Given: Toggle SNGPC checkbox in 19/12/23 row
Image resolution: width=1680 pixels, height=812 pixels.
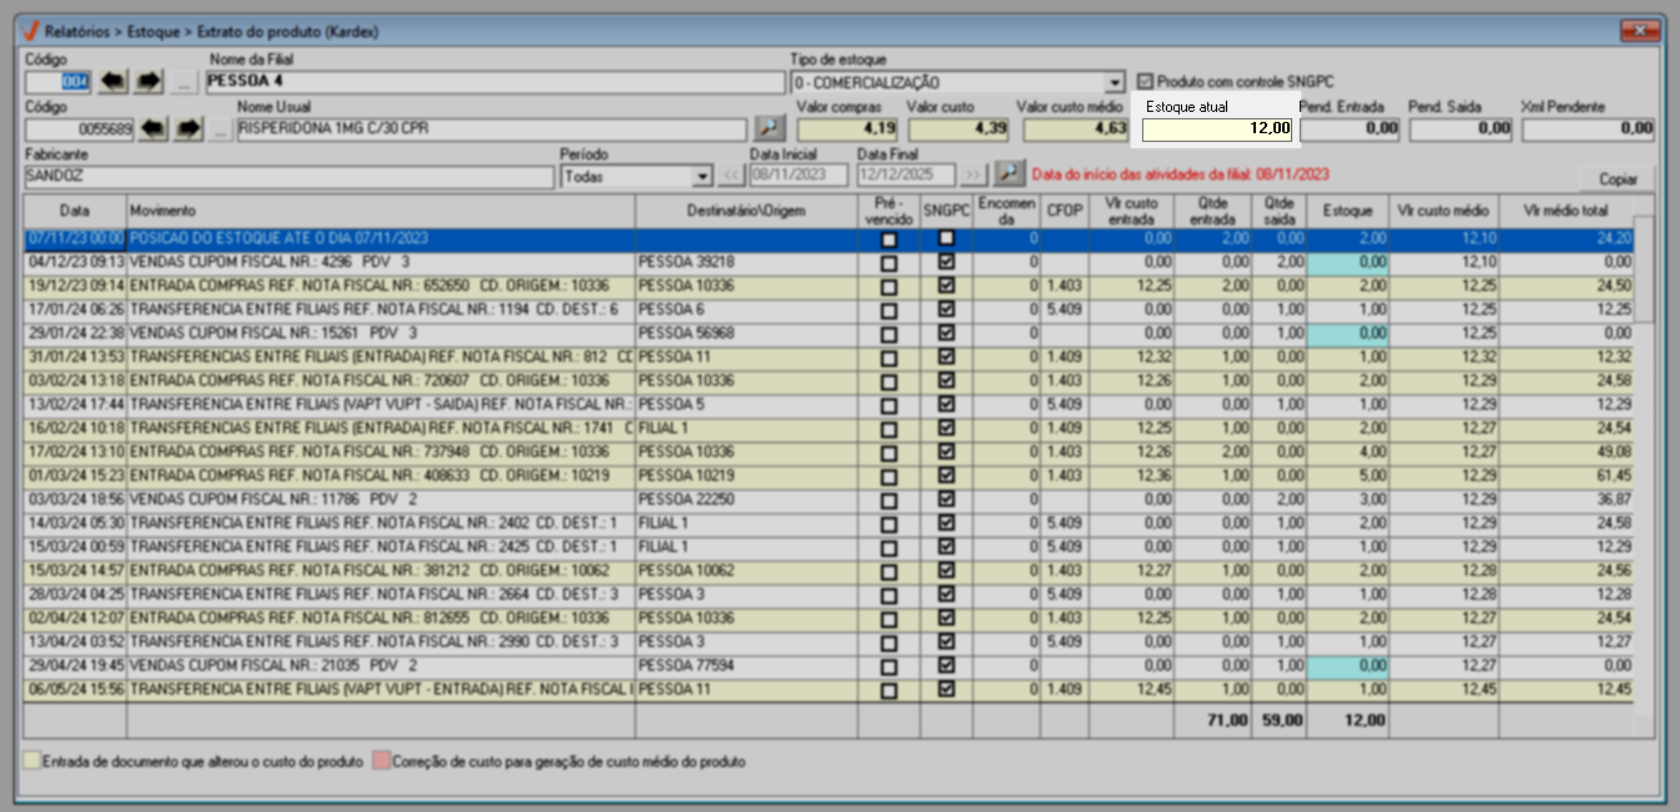Looking at the screenshot, I should click(946, 286).
